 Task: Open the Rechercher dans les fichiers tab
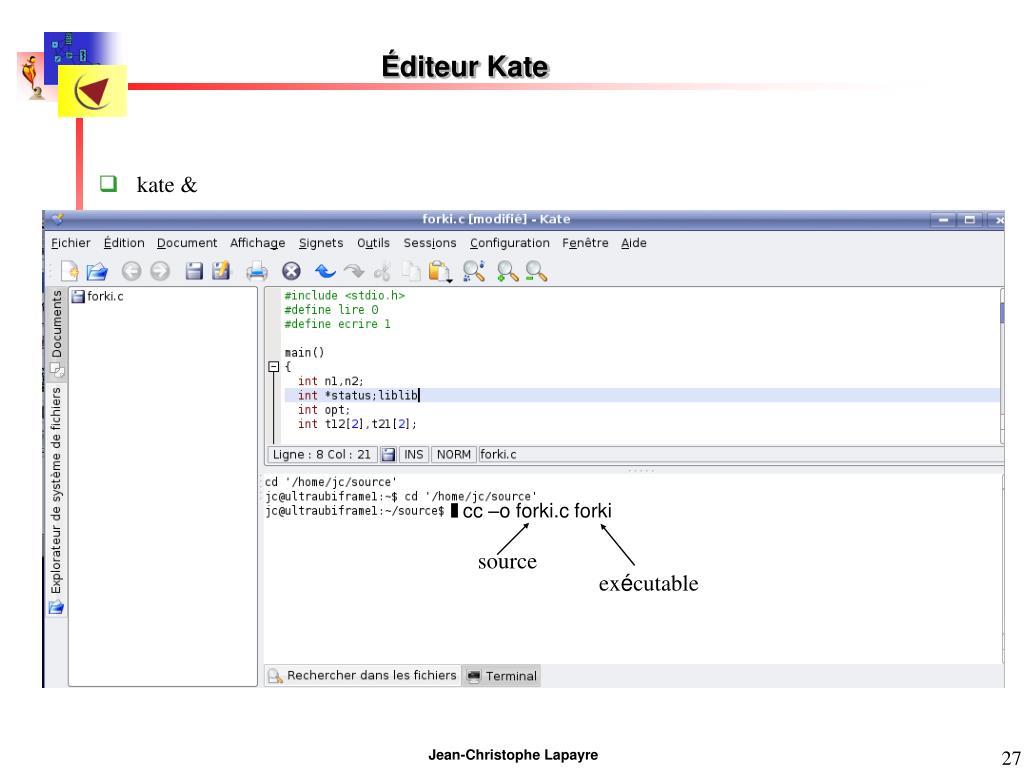(363, 675)
